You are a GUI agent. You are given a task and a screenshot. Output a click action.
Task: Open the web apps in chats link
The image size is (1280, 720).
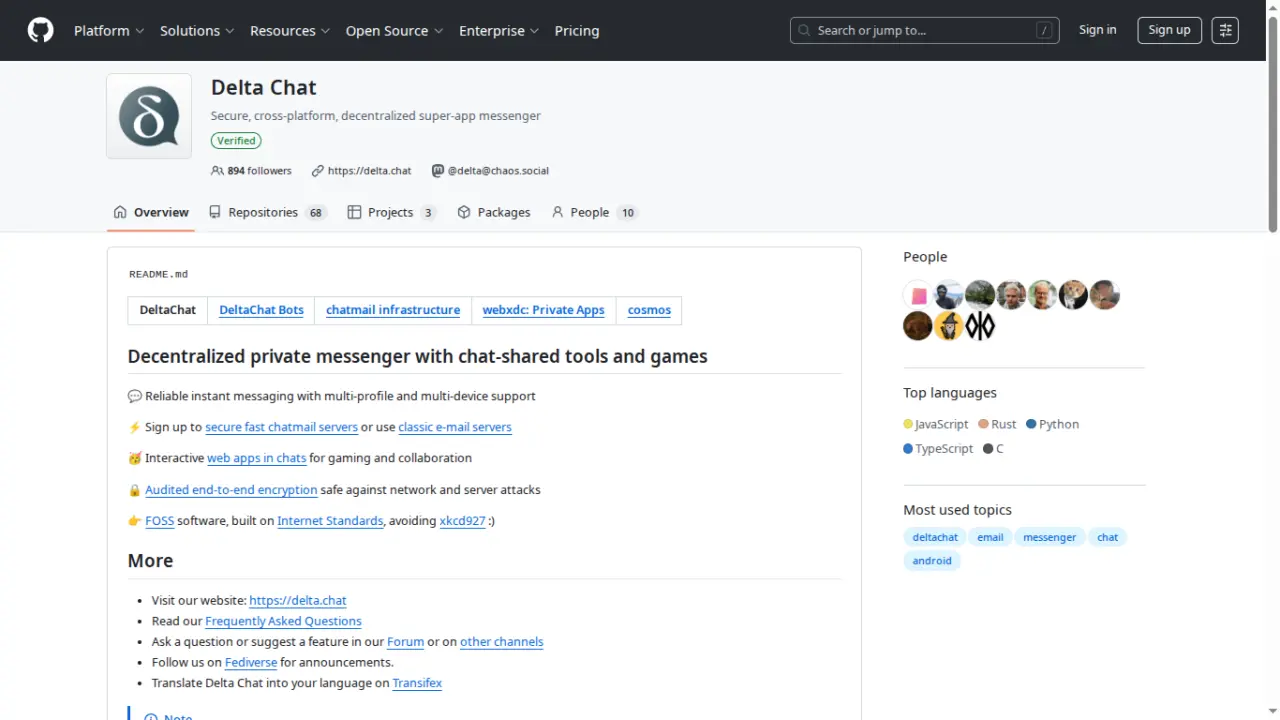256,458
